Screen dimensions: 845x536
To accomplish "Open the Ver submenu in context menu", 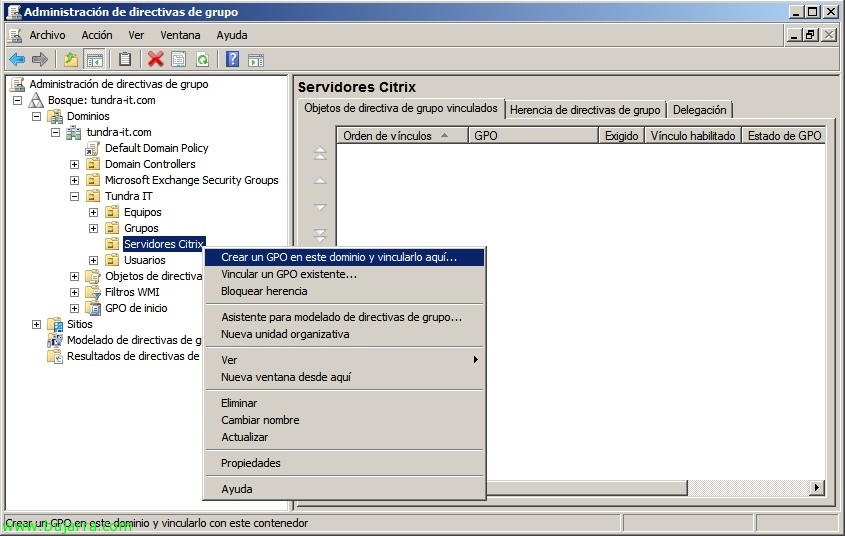I will point(344,360).
